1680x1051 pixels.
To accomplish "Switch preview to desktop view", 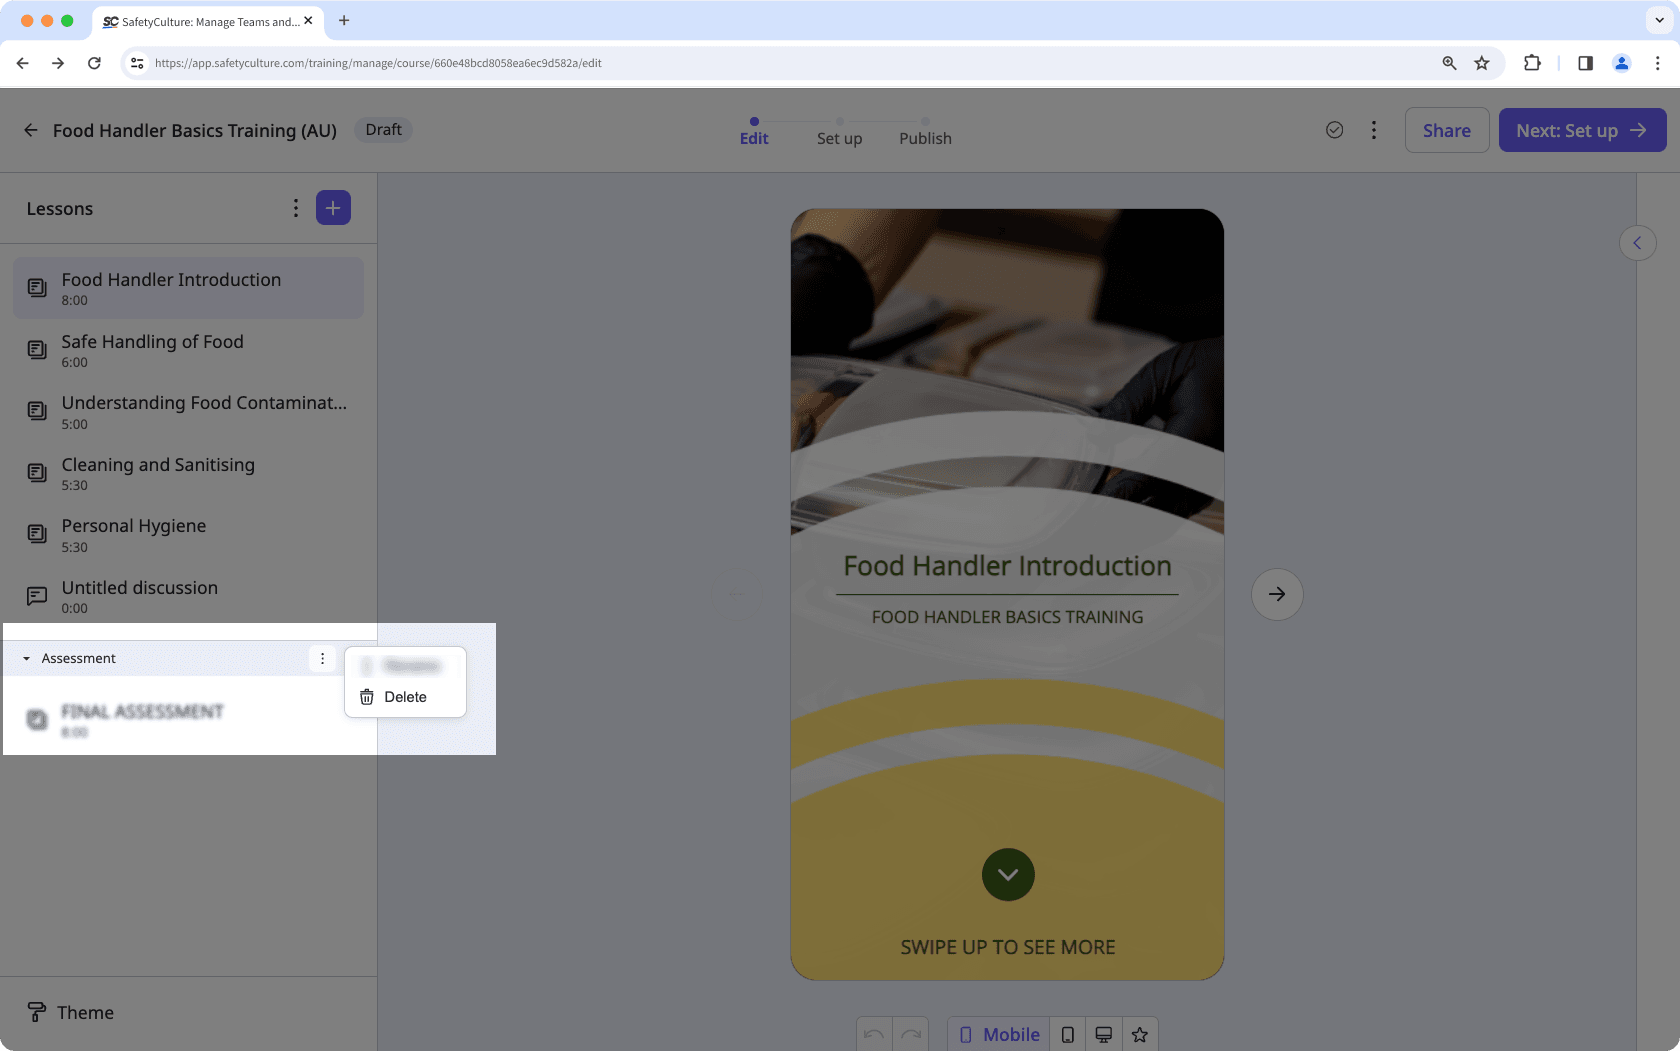I will click(x=1103, y=1034).
